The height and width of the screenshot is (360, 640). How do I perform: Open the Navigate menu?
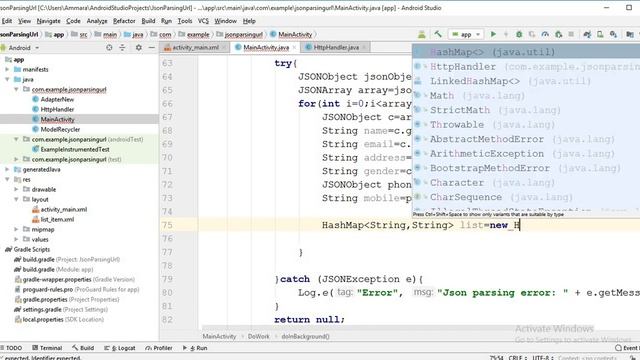point(48,21)
